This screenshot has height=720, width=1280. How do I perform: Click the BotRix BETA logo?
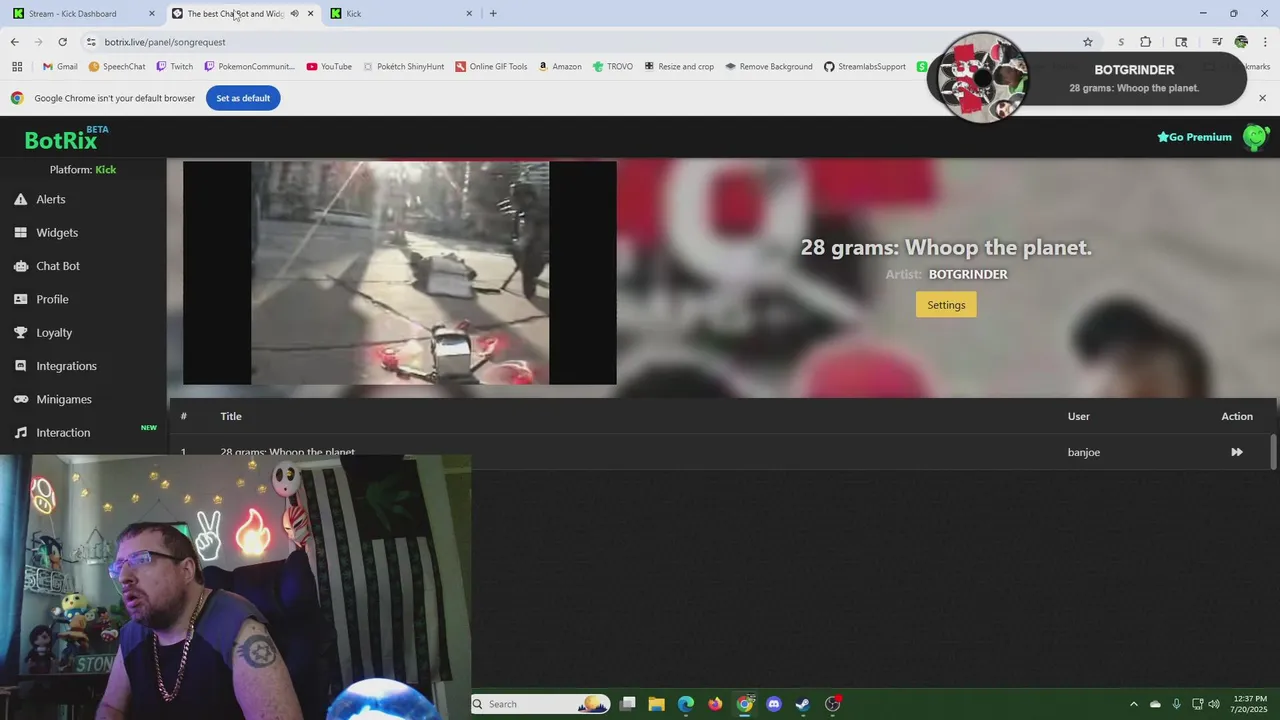pyautogui.click(x=67, y=138)
